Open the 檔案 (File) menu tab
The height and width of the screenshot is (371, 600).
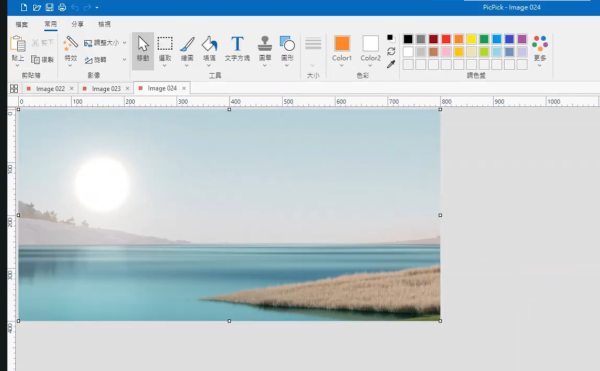click(21, 24)
